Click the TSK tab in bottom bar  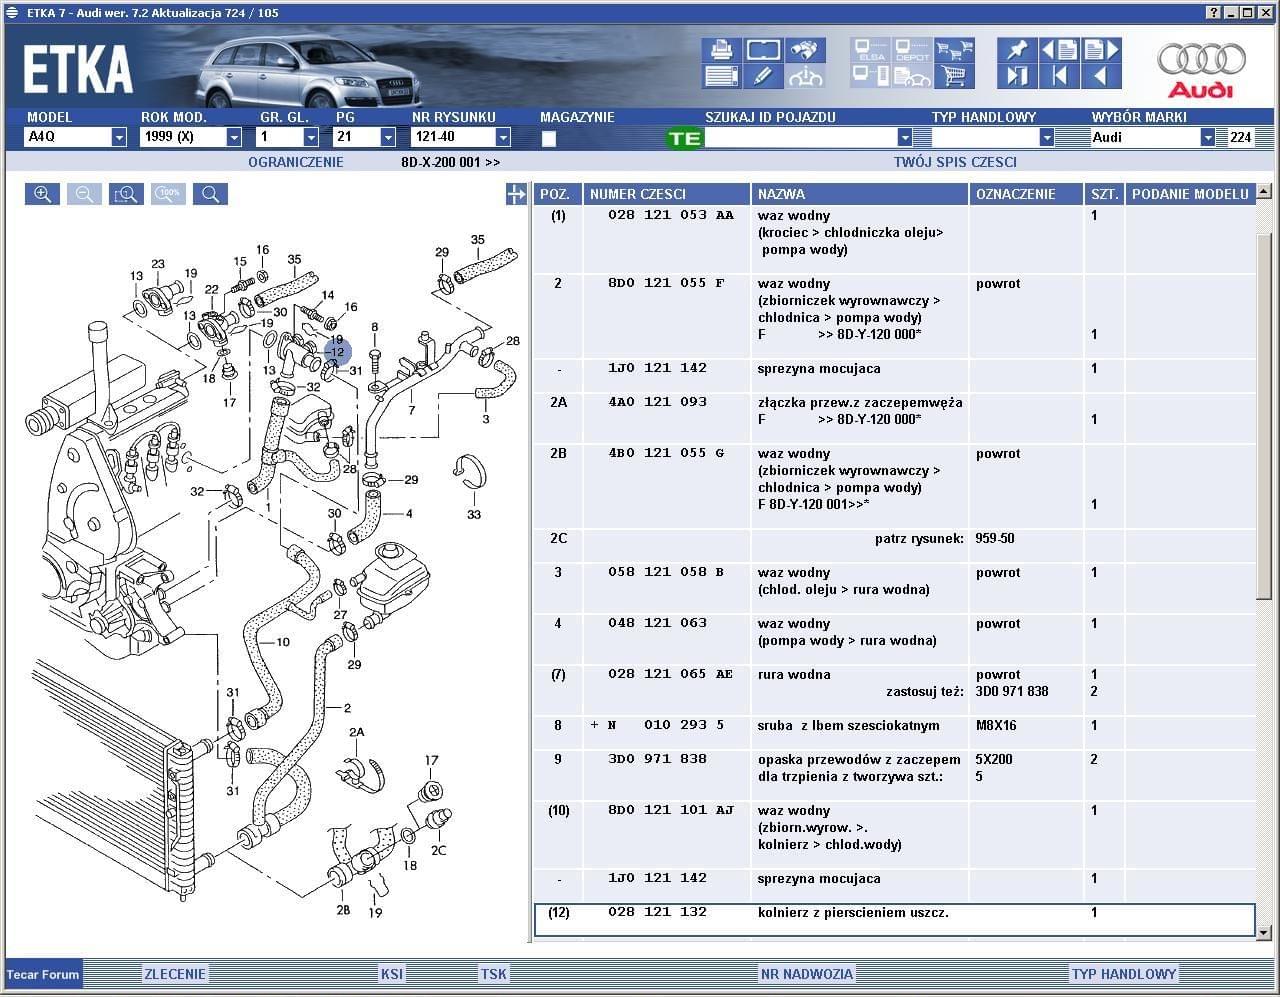pos(494,974)
